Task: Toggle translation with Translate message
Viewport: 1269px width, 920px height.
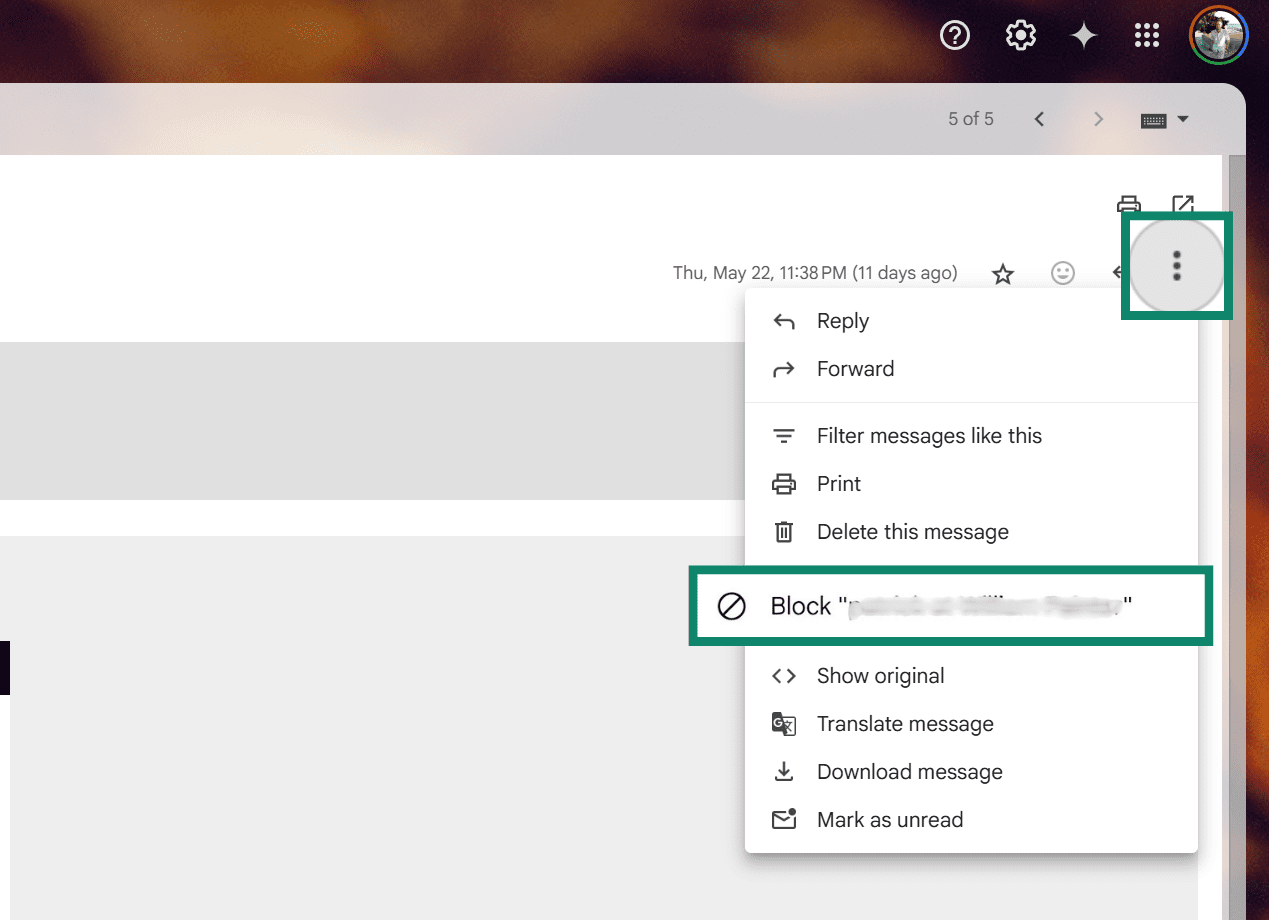Action: [x=905, y=723]
